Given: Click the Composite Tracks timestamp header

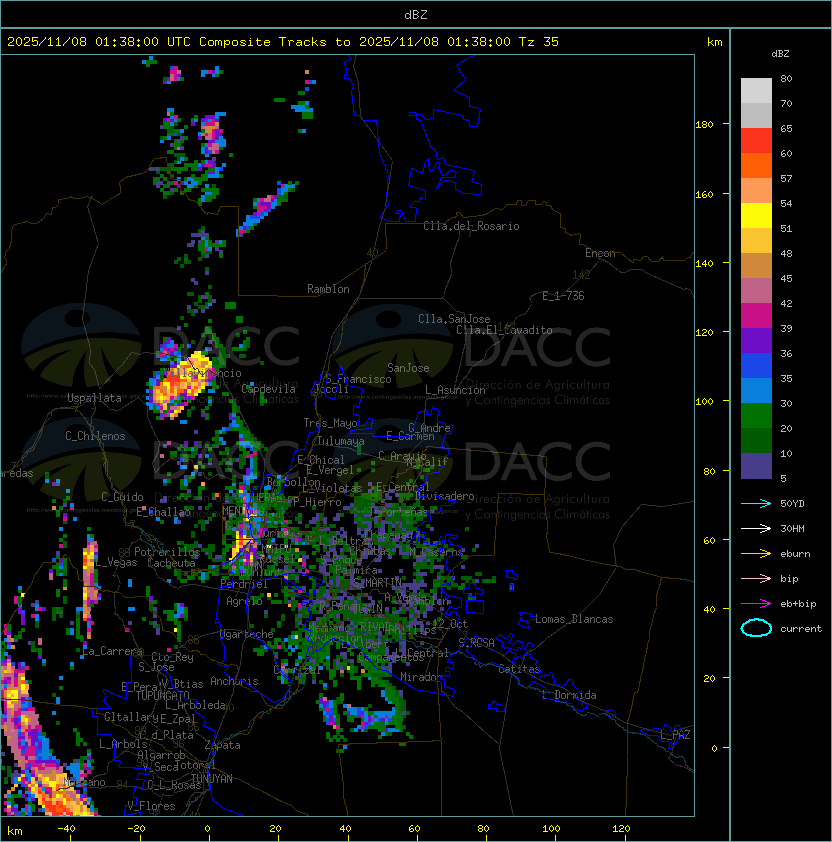Looking at the screenshot, I should click(x=283, y=42).
